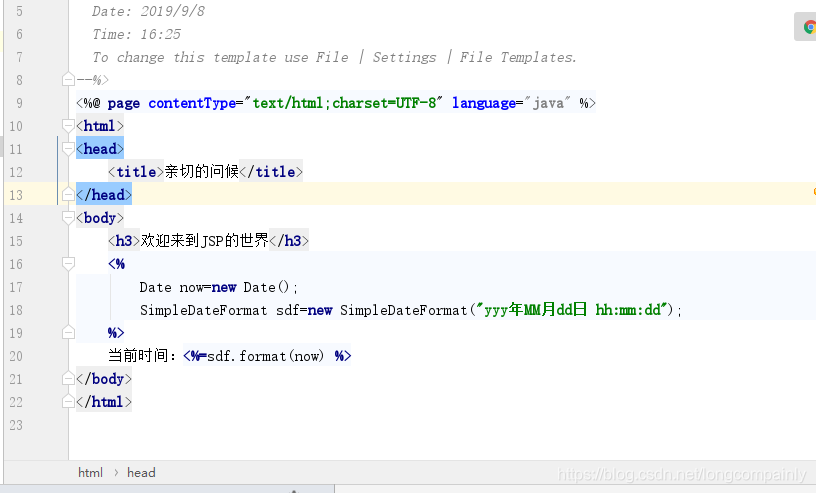Click the closing html fold marker on line 22
Screen dimensions: 816x493
(x=68, y=401)
